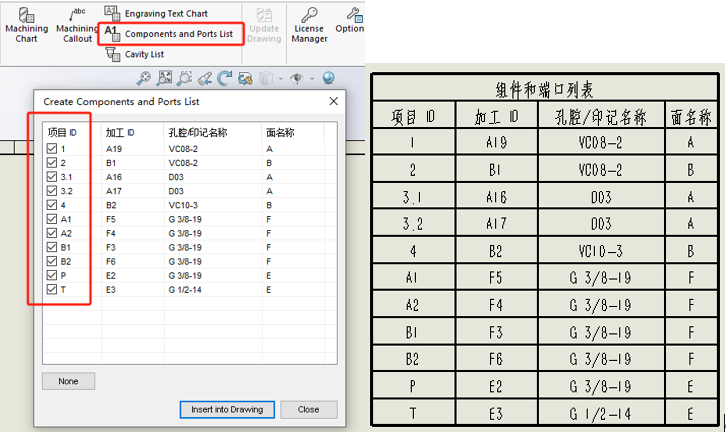This screenshot has height=432, width=726.
Task: Select the Zoom to Area tool
Action: tap(184, 78)
